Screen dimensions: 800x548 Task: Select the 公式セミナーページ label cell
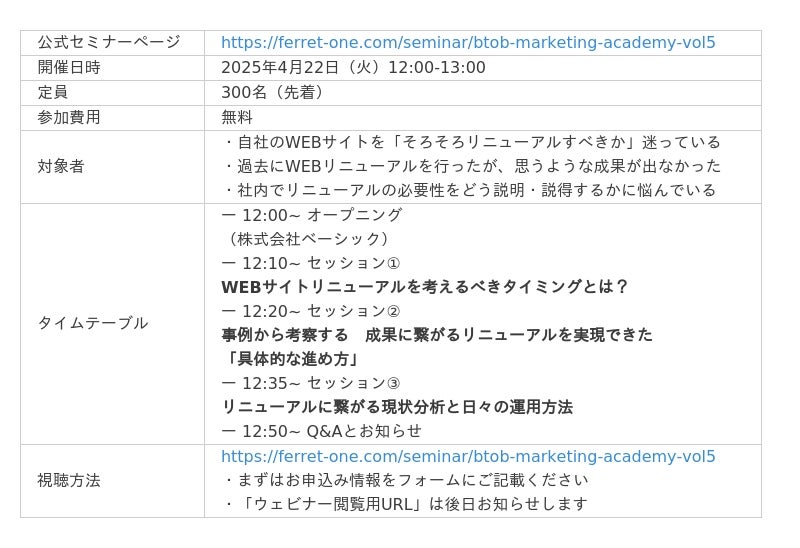click(x=112, y=43)
